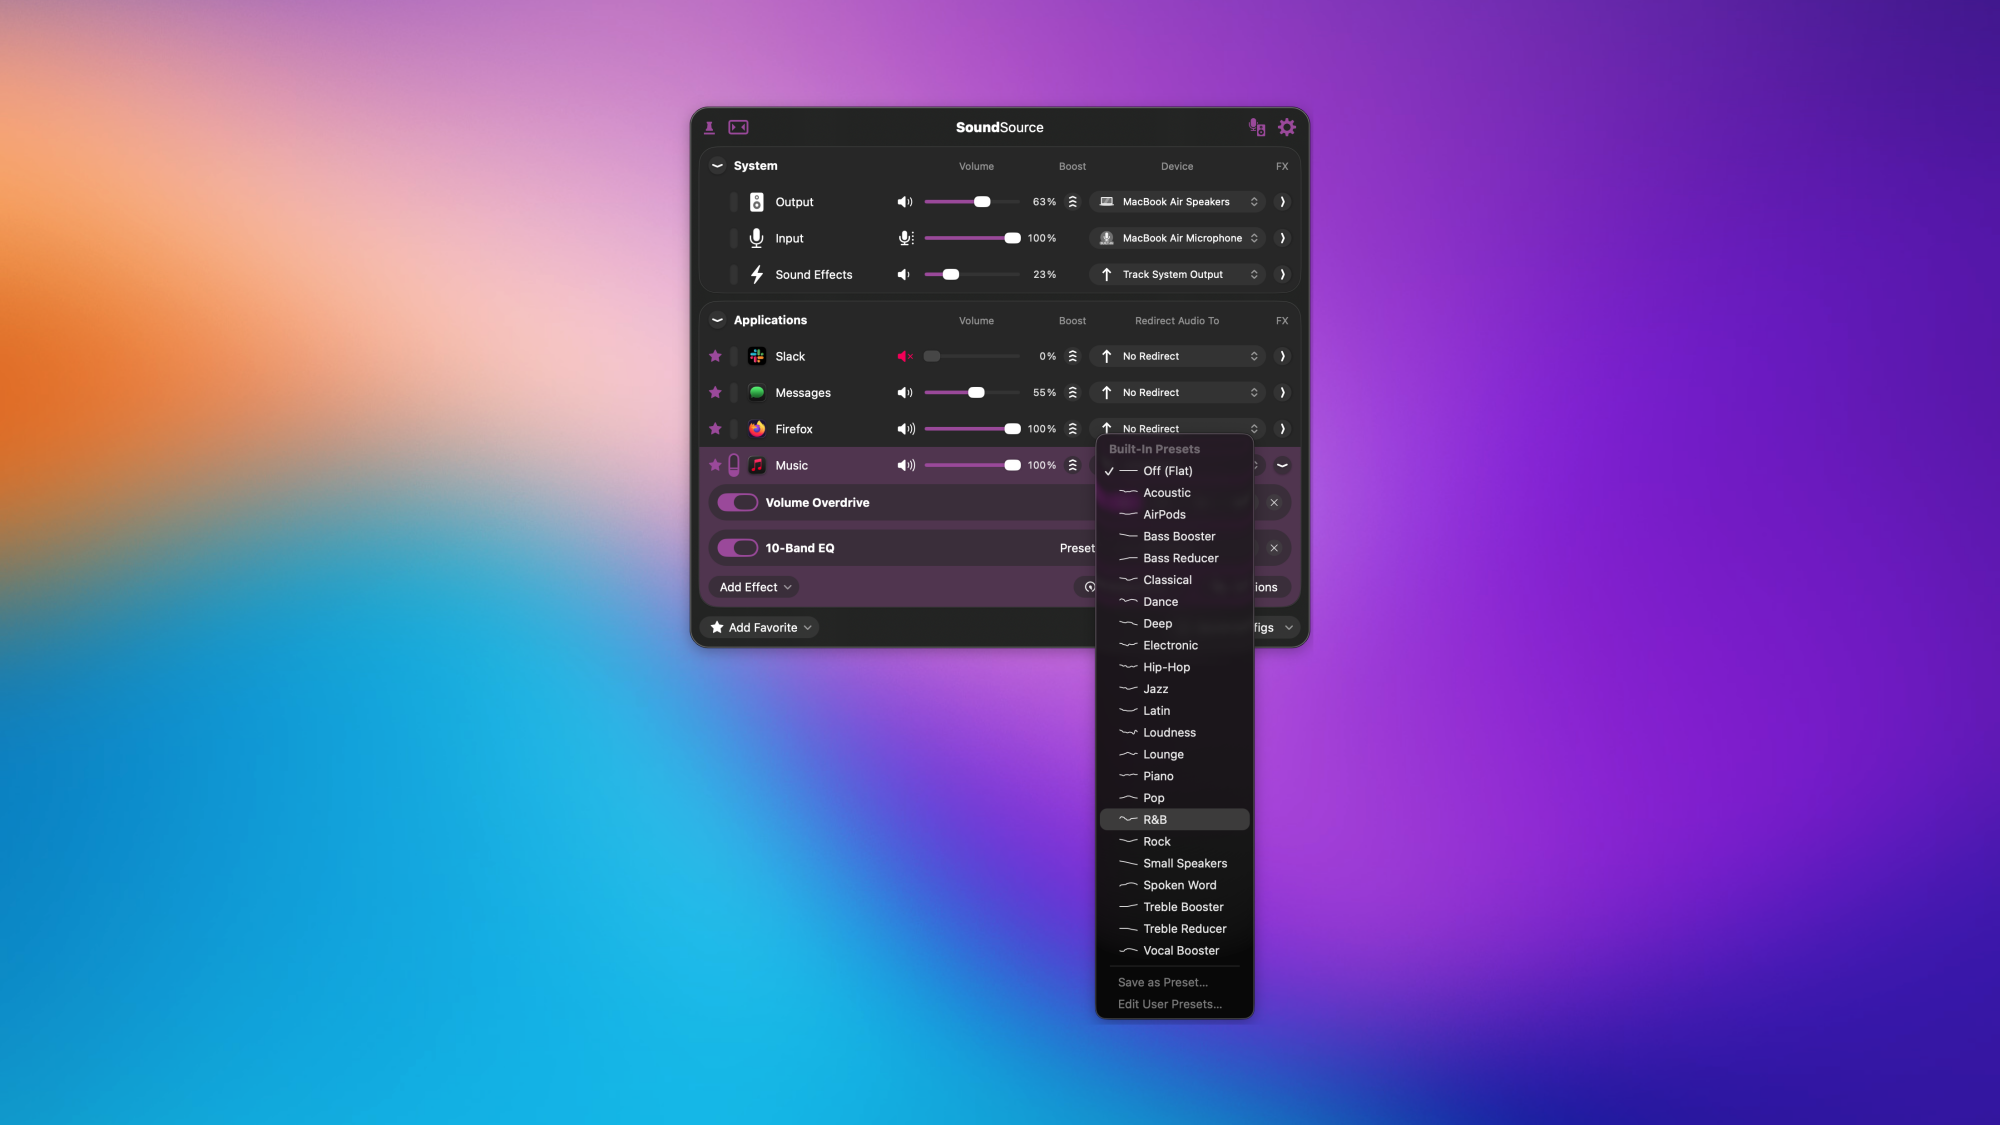This screenshot has width=2000, height=1125.
Task: Open Output device dropdown MacBook Air Speakers
Action: point(1177,202)
